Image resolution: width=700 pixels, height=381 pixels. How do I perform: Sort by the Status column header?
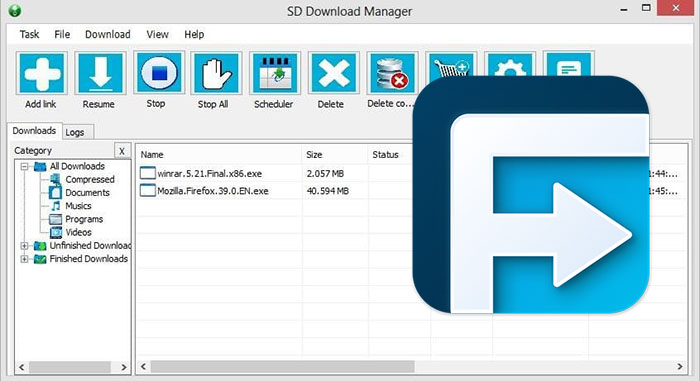click(386, 155)
